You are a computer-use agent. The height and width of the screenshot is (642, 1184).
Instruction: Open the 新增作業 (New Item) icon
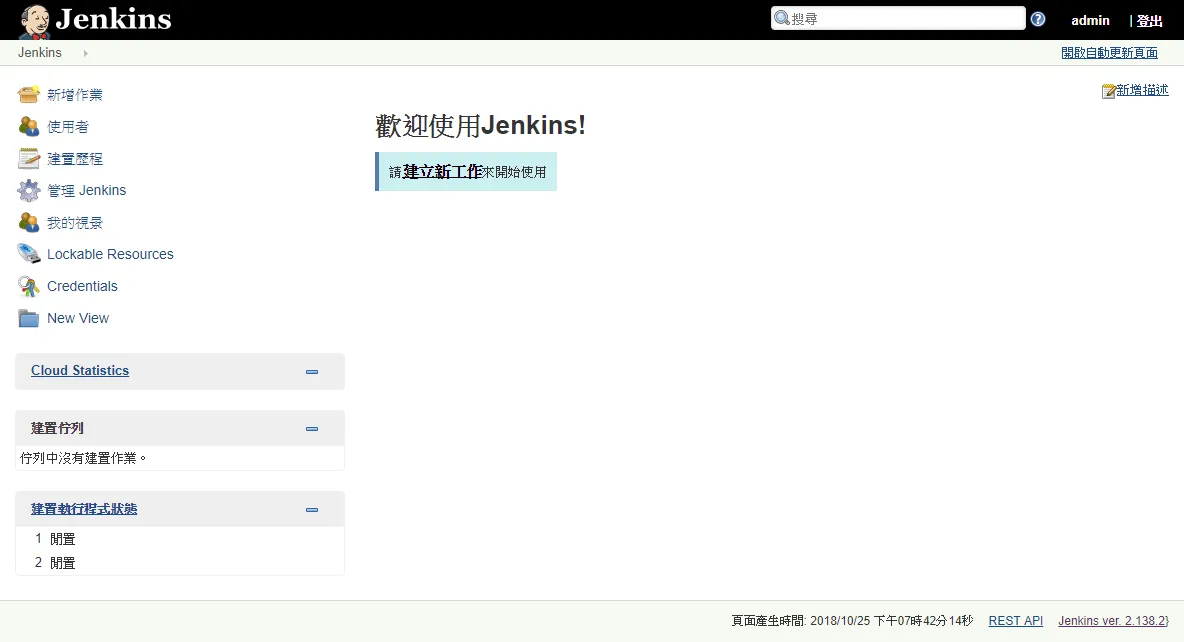pyautogui.click(x=27, y=93)
